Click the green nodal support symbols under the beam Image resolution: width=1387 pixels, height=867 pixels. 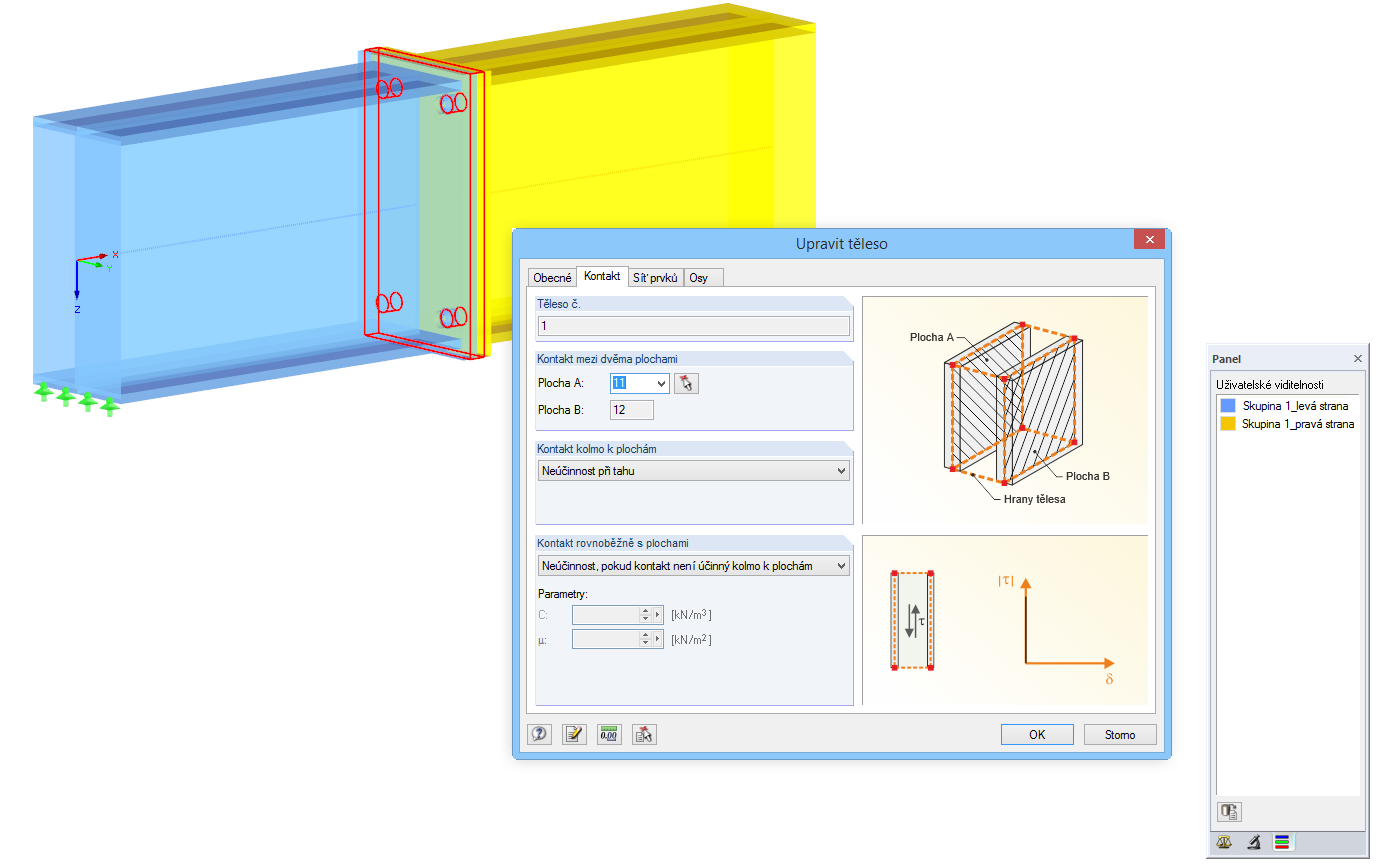77,397
